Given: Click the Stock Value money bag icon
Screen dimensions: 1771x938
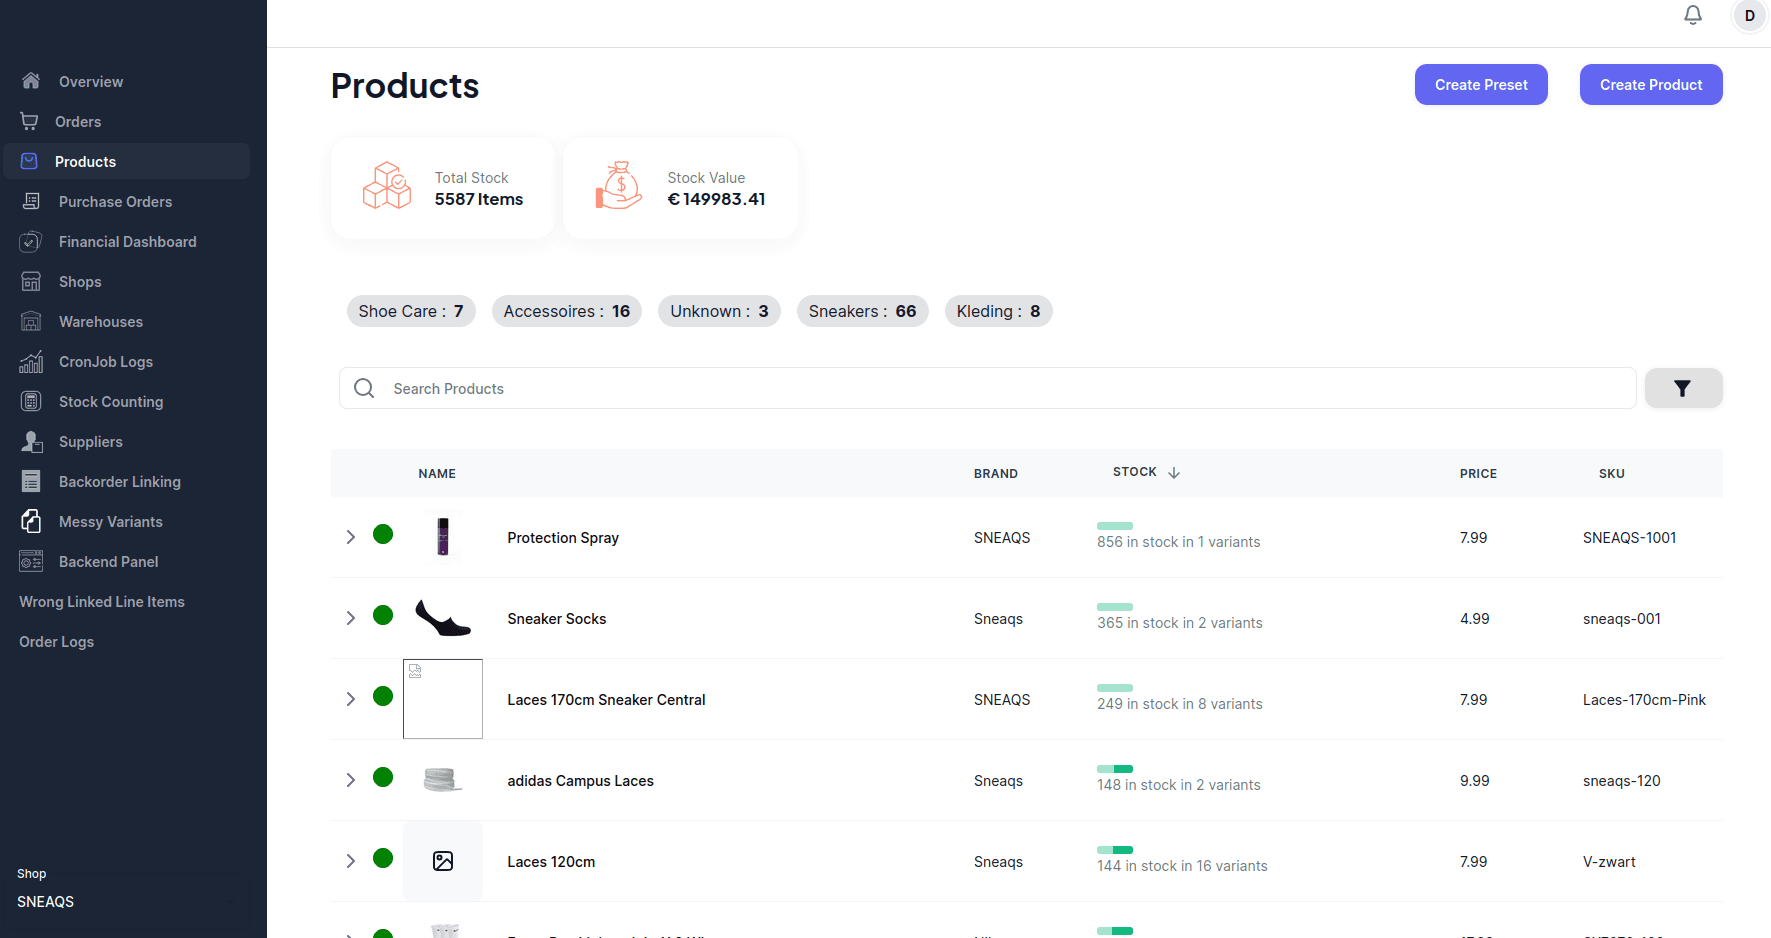Looking at the screenshot, I should click(x=619, y=186).
